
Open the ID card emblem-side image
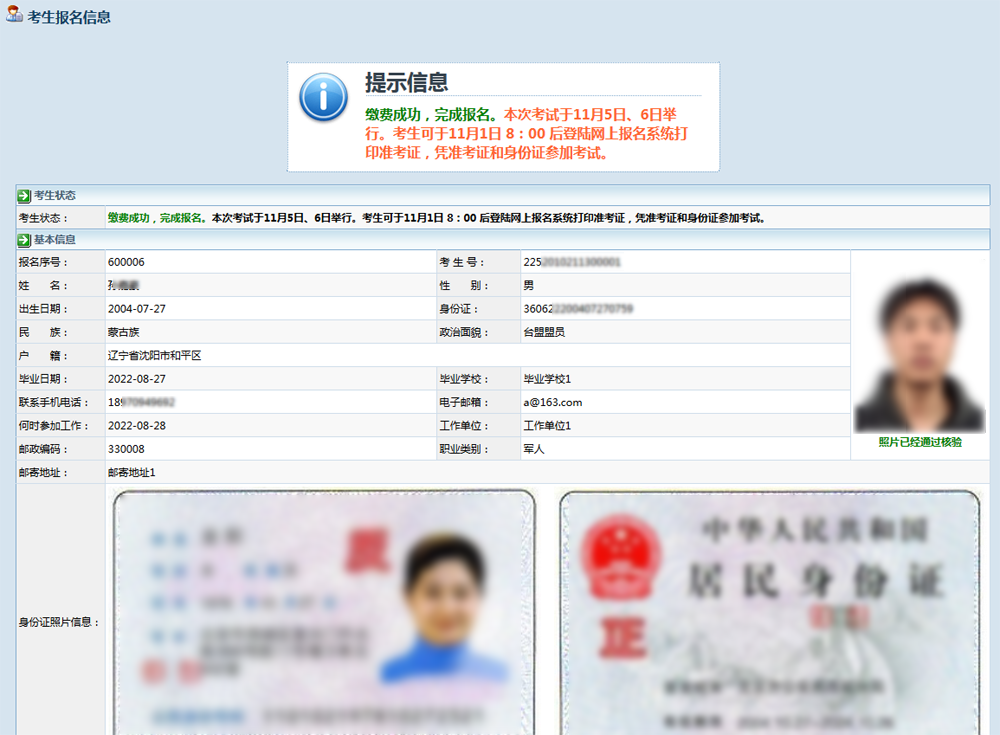[x=768, y=610]
